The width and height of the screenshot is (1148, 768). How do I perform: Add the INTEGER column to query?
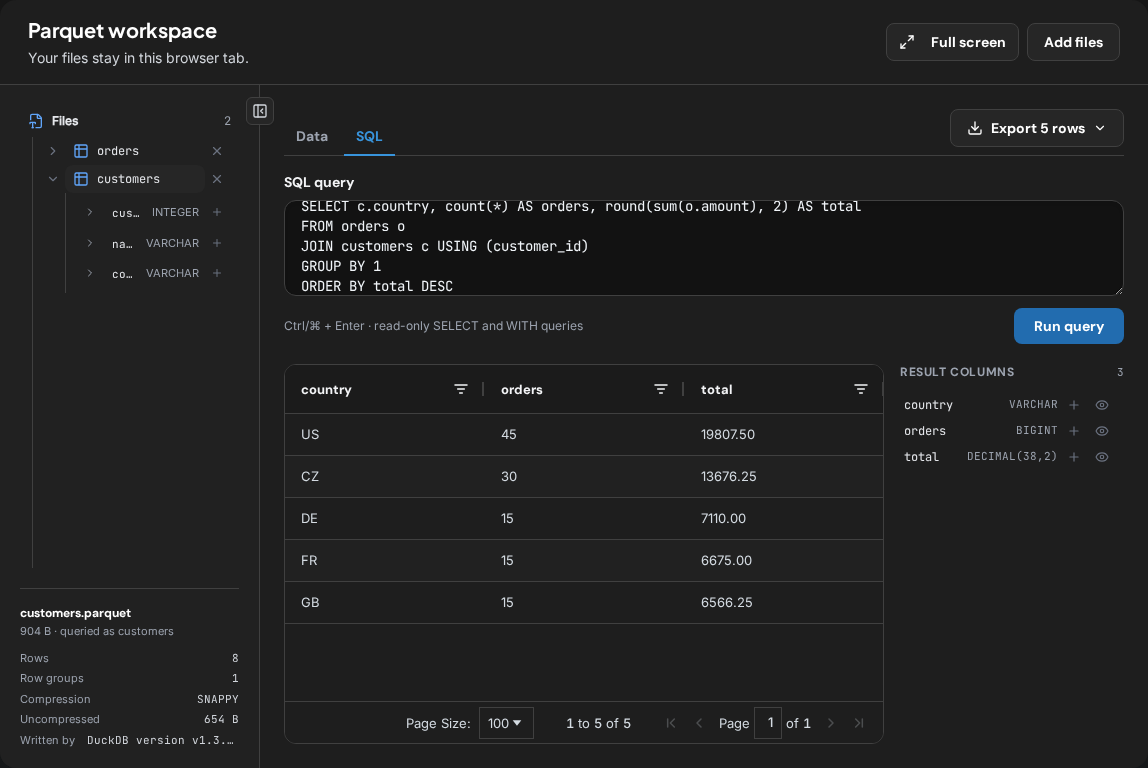[217, 212]
